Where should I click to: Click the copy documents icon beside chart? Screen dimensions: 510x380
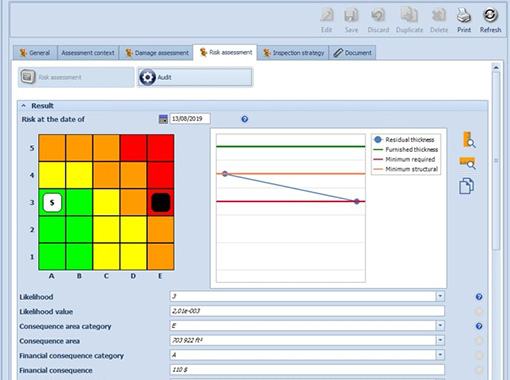coord(466,186)
